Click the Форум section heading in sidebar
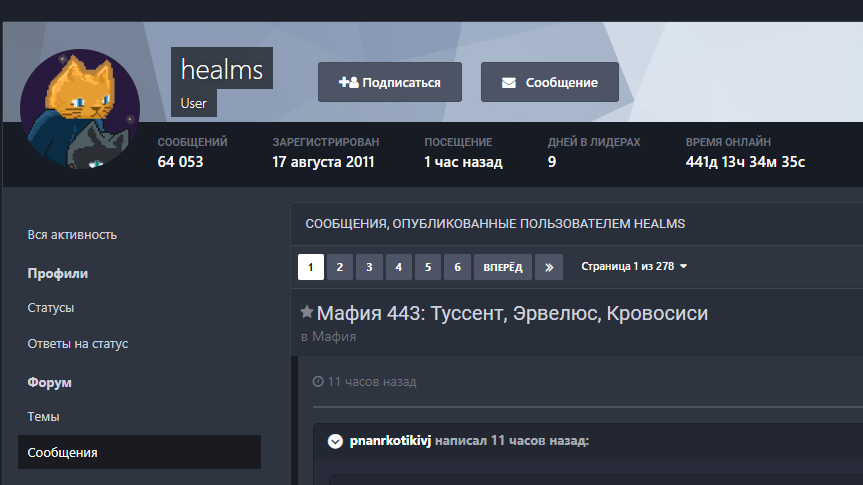The width and height of the screenshot is (863, 485). [x=50, y=383]
